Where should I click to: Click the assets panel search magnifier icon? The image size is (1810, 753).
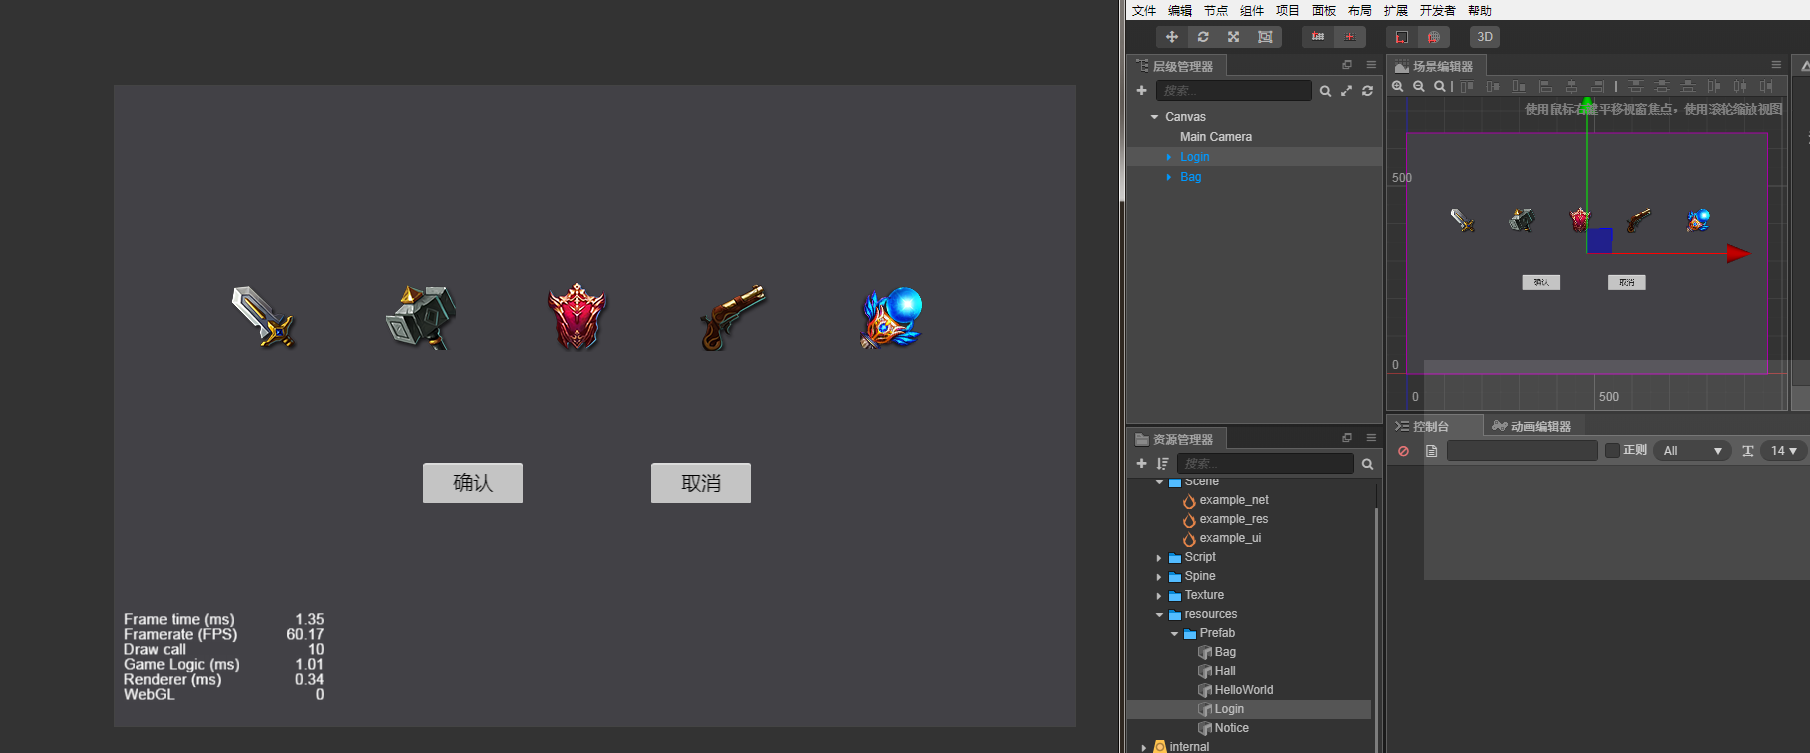click(x=1367, y=464)
